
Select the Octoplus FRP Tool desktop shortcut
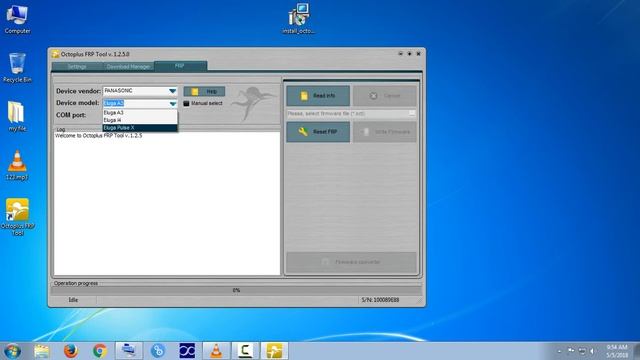point(17,217)
